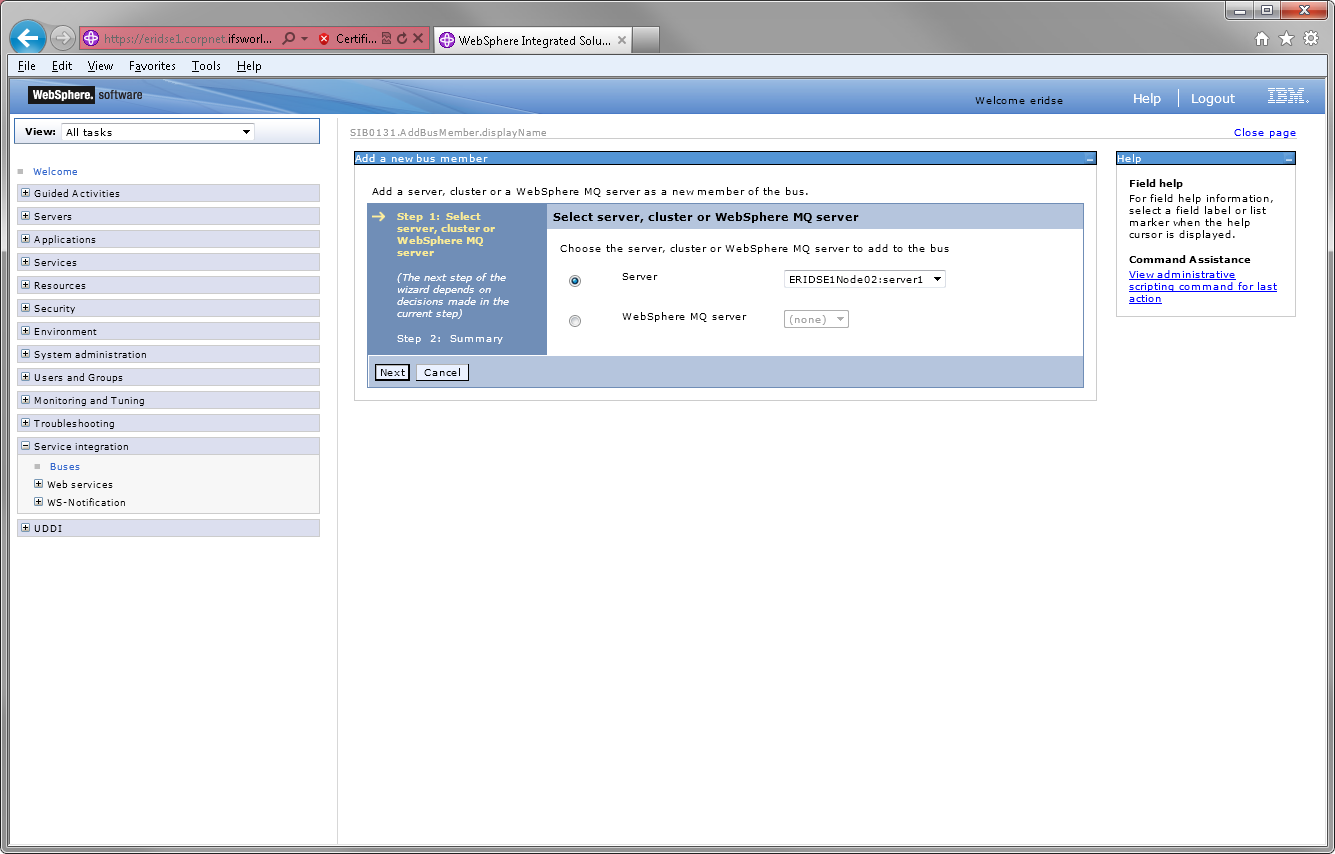The image size is (1335, 854).
Task: Open View administrative scripting command link
Action: point(1200,286)
